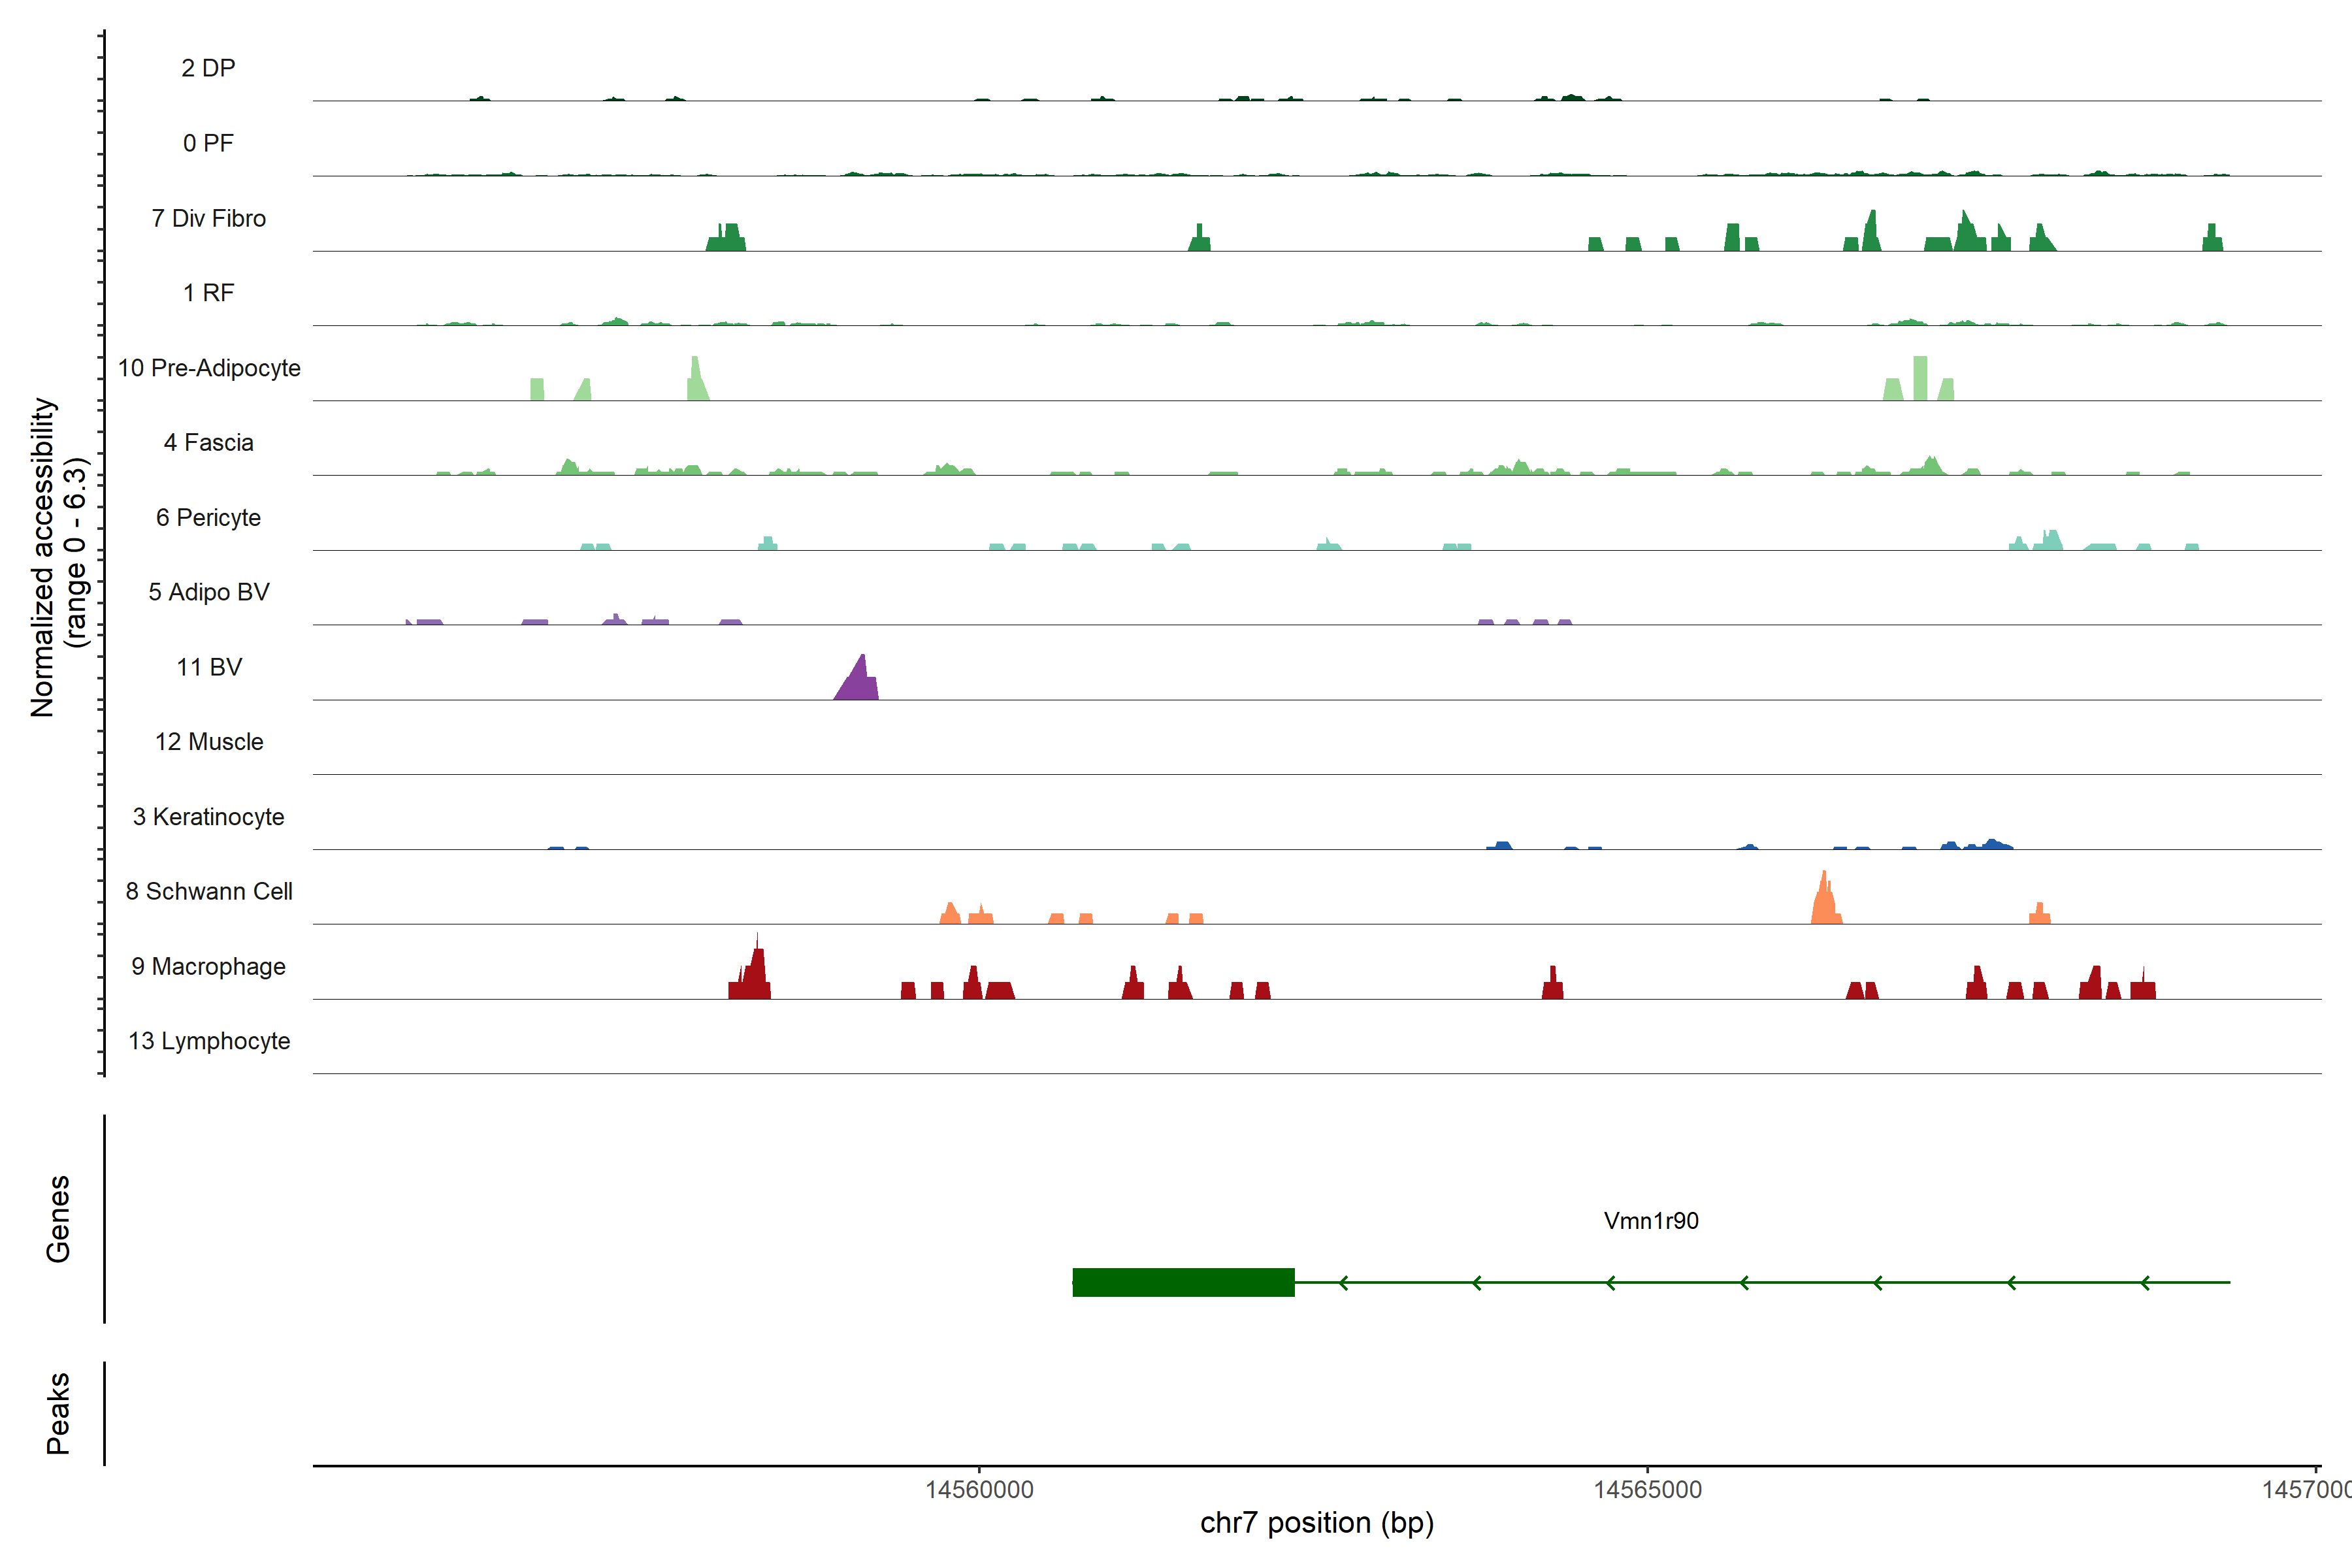Click the 5 Adipo BV track label
This screenshot has width=2352, height=1568.
pos(209,592)
